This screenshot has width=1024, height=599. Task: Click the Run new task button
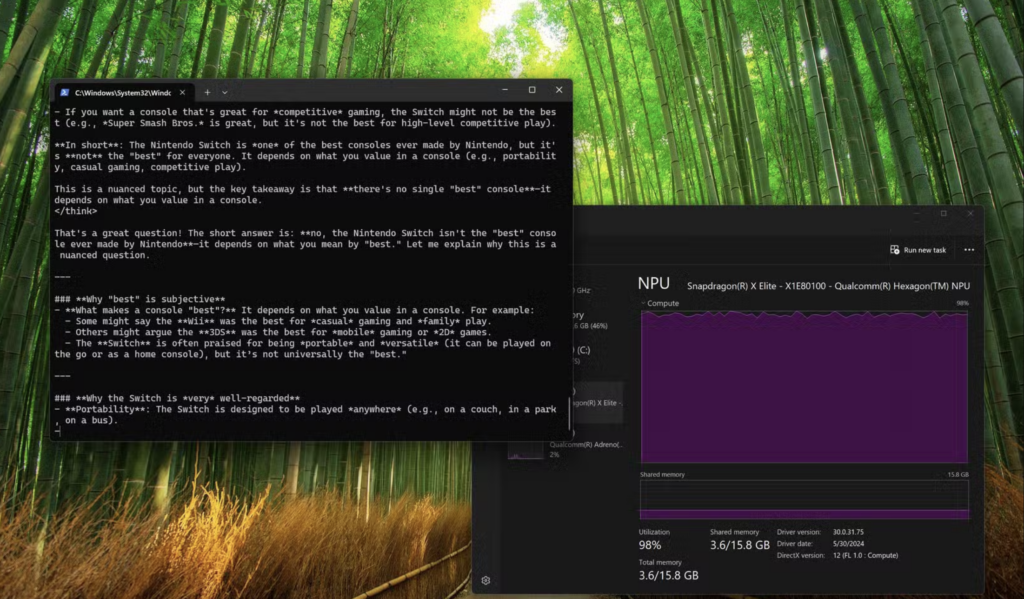click(x=918, y=250)
